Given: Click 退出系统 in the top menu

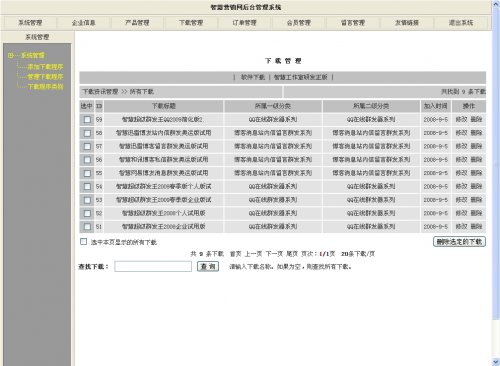Looking at the screenshot, I should click(x=461, y=23).
